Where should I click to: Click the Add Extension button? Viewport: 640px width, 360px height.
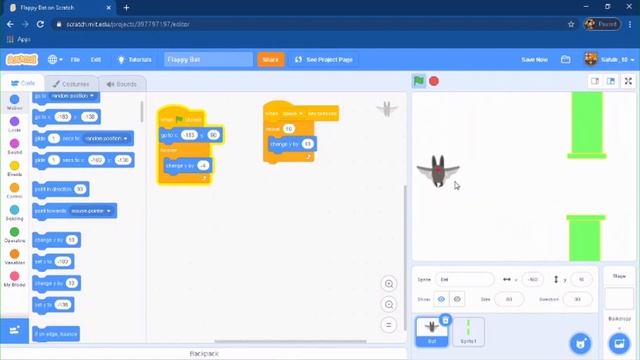(14, 330)
